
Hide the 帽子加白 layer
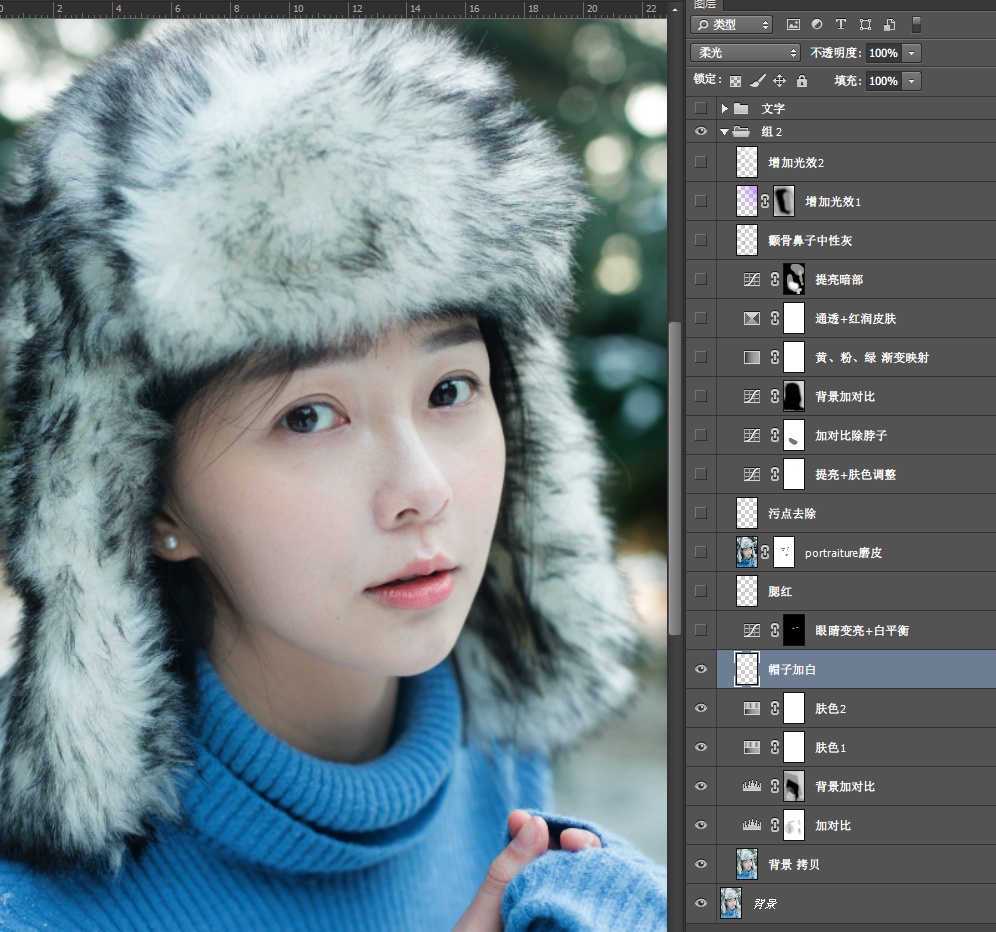pyautogui.click(x=701, y=669)
